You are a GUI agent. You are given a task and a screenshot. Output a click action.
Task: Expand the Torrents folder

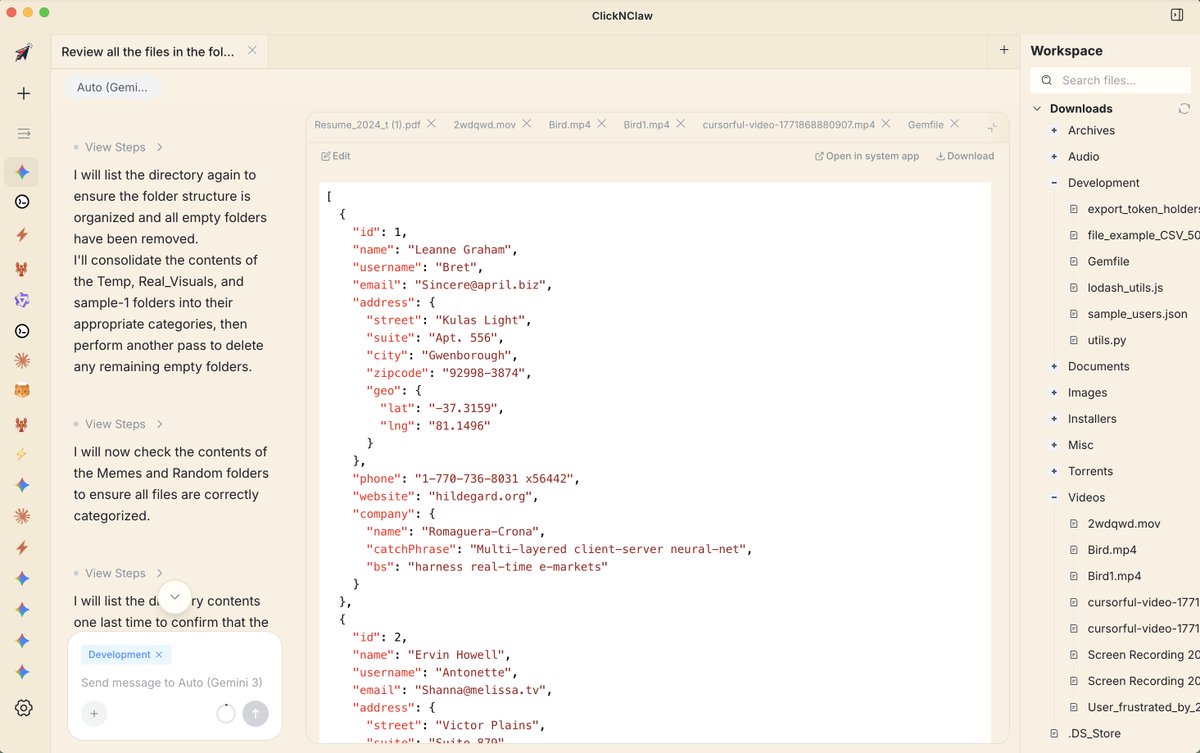tap(1054, 471)
